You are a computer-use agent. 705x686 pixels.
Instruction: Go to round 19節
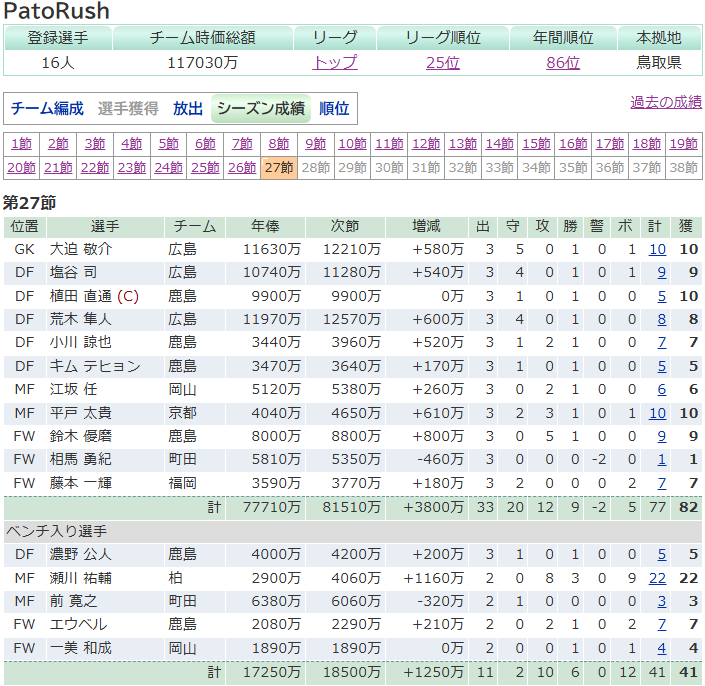684,144
